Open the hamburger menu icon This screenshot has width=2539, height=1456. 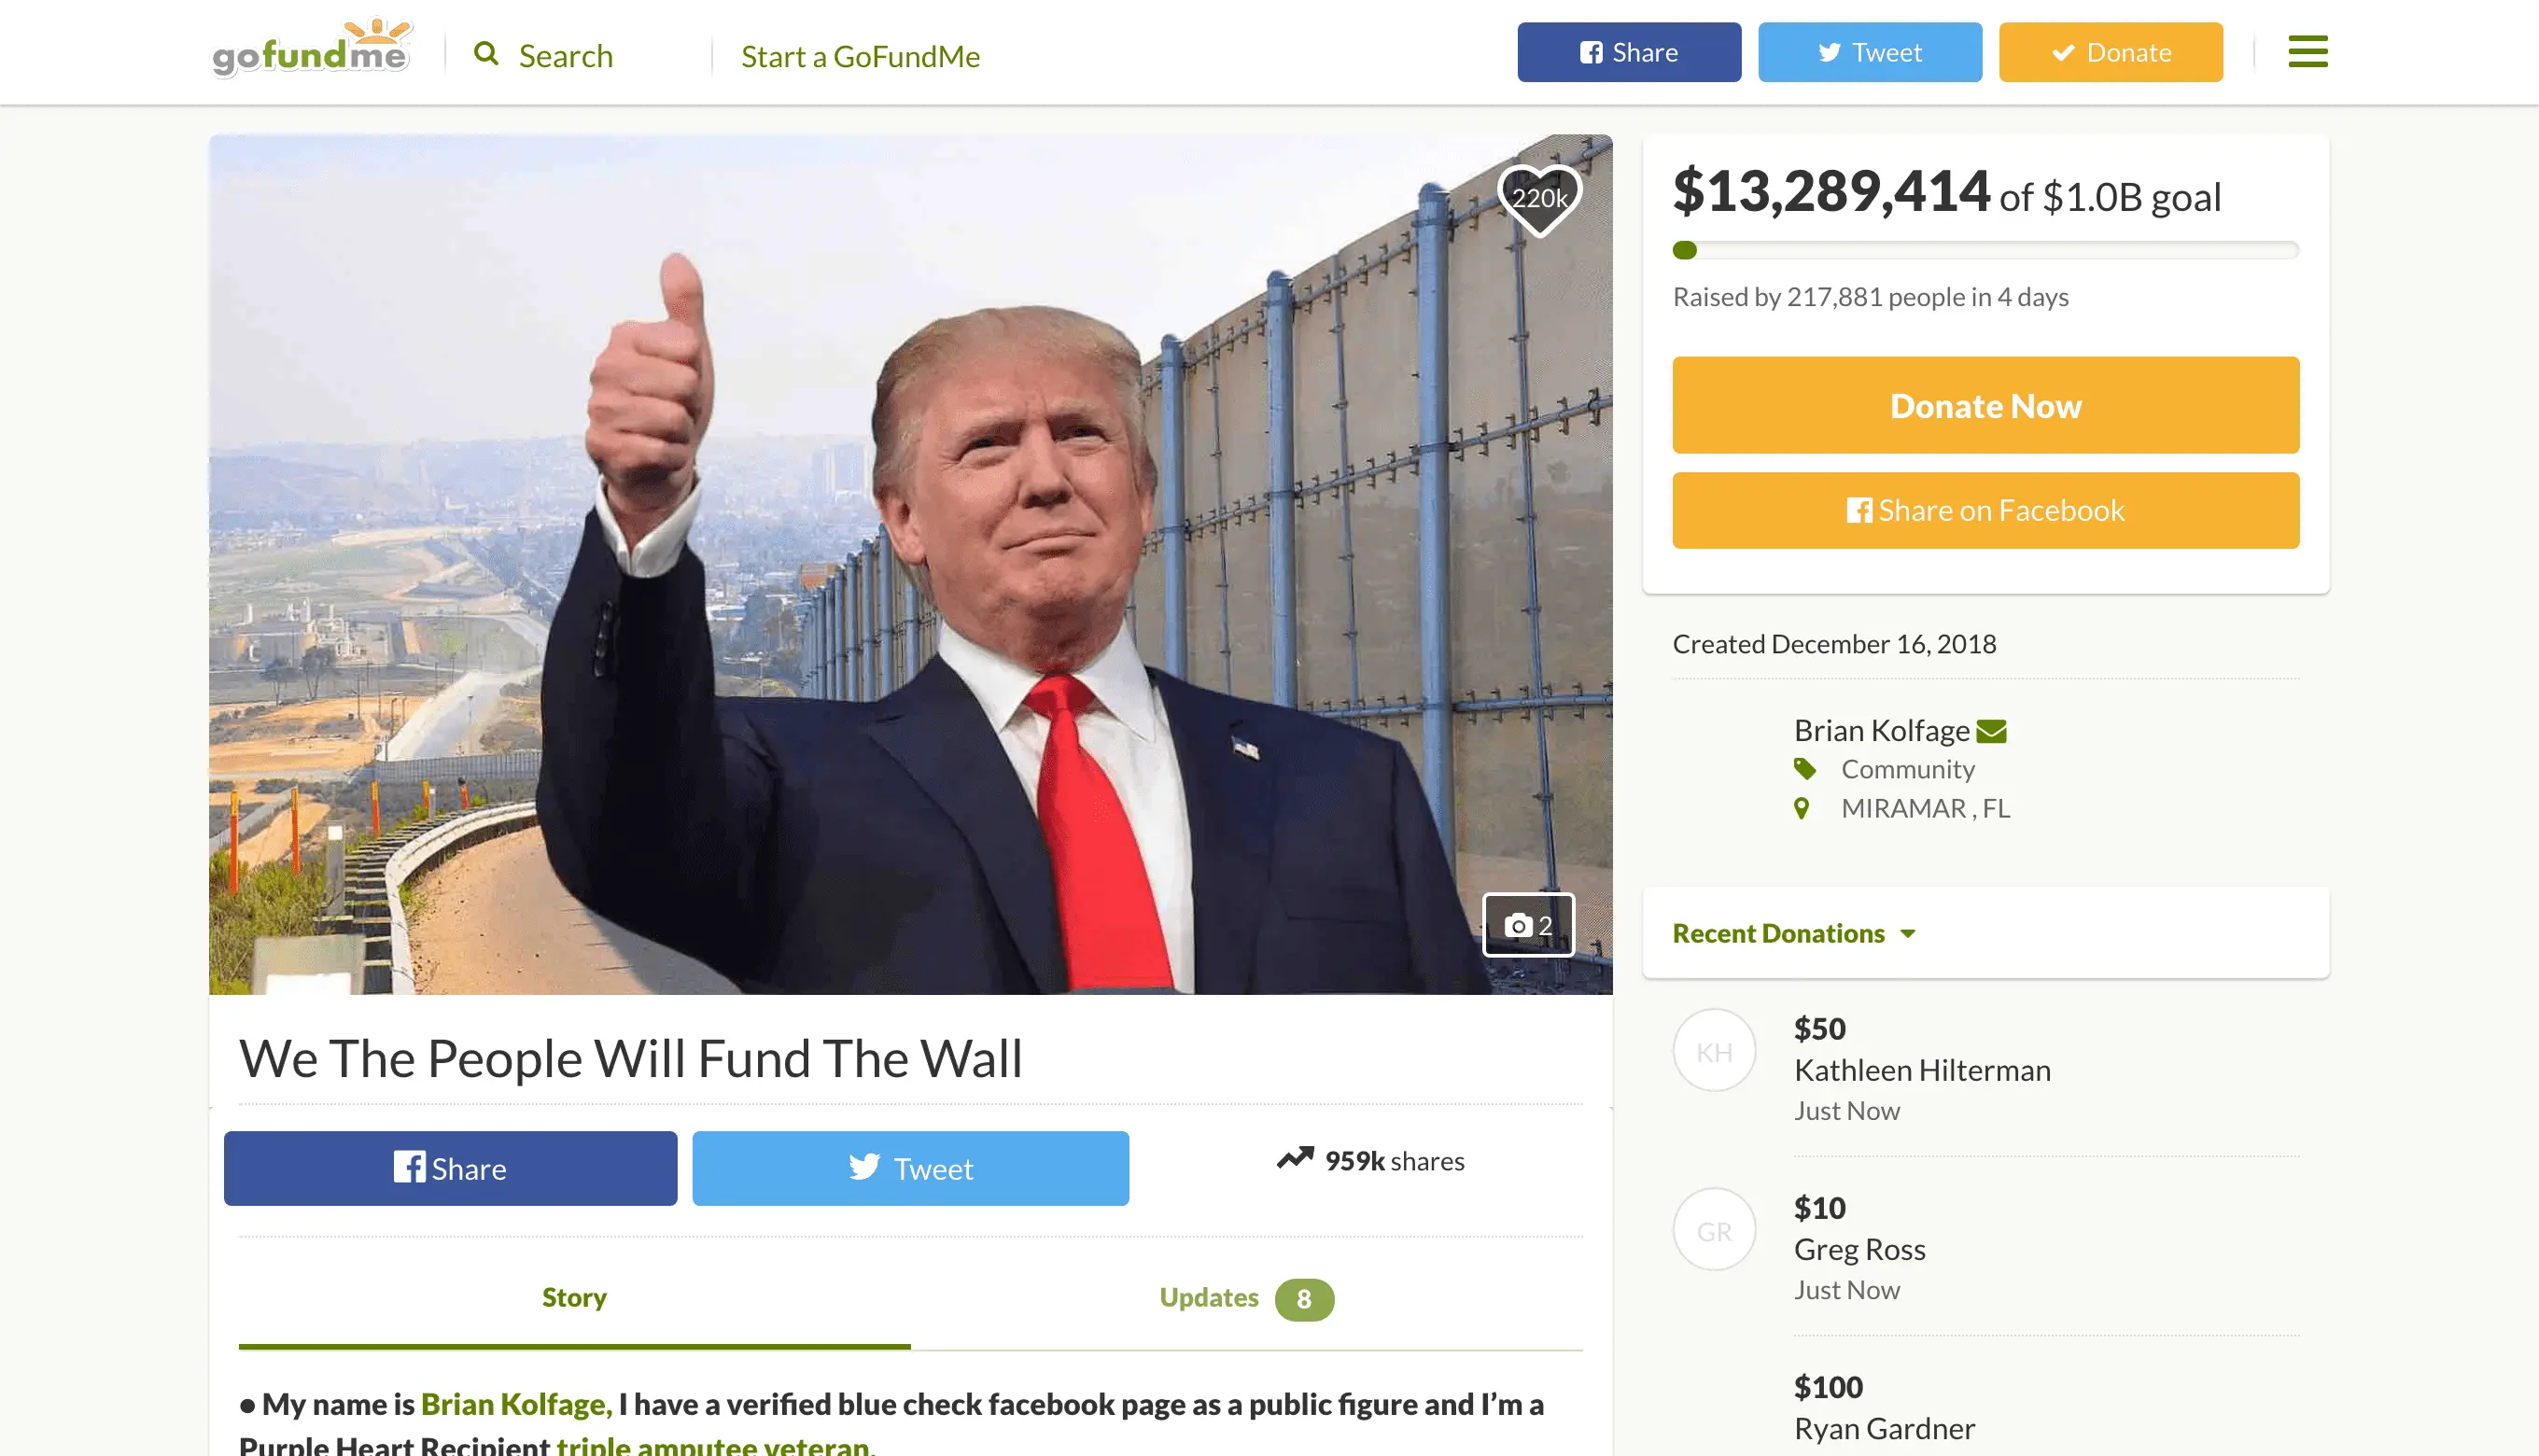tap(2307, 52)
